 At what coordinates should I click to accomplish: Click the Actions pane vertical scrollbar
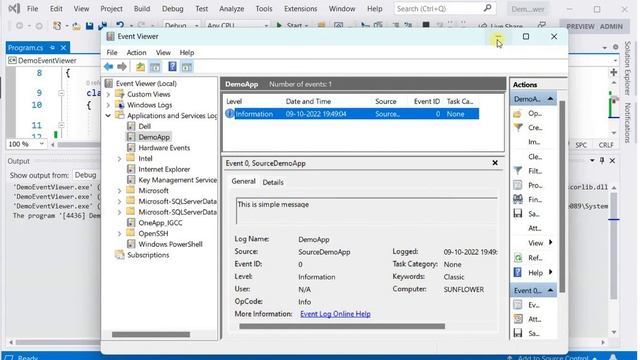click(562, 197)
